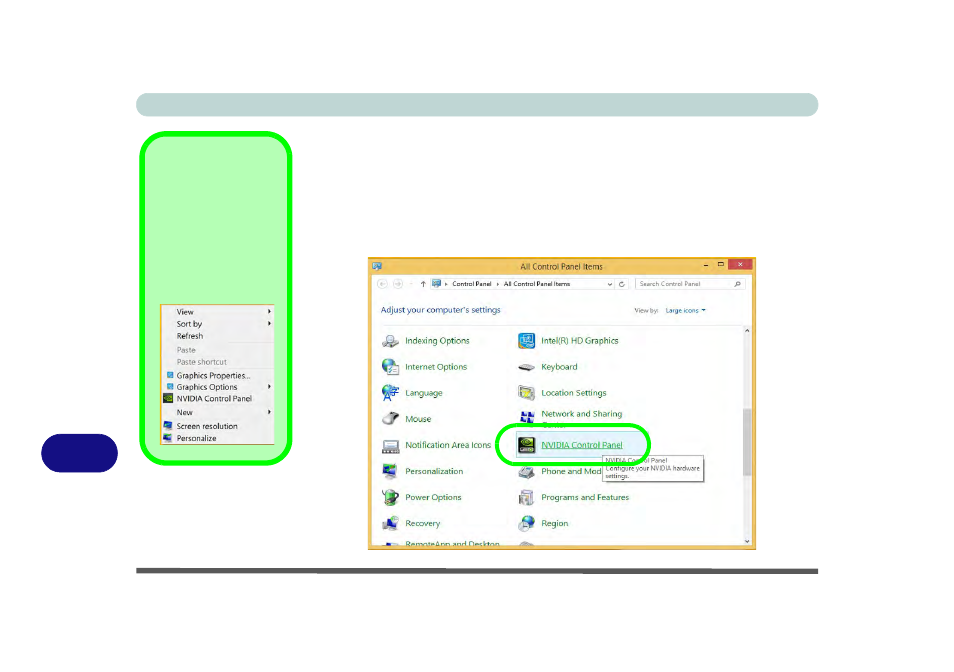
Task: Click the Control Panel window title bar icon
Action: pyautogui.click(x=377, y=266)
